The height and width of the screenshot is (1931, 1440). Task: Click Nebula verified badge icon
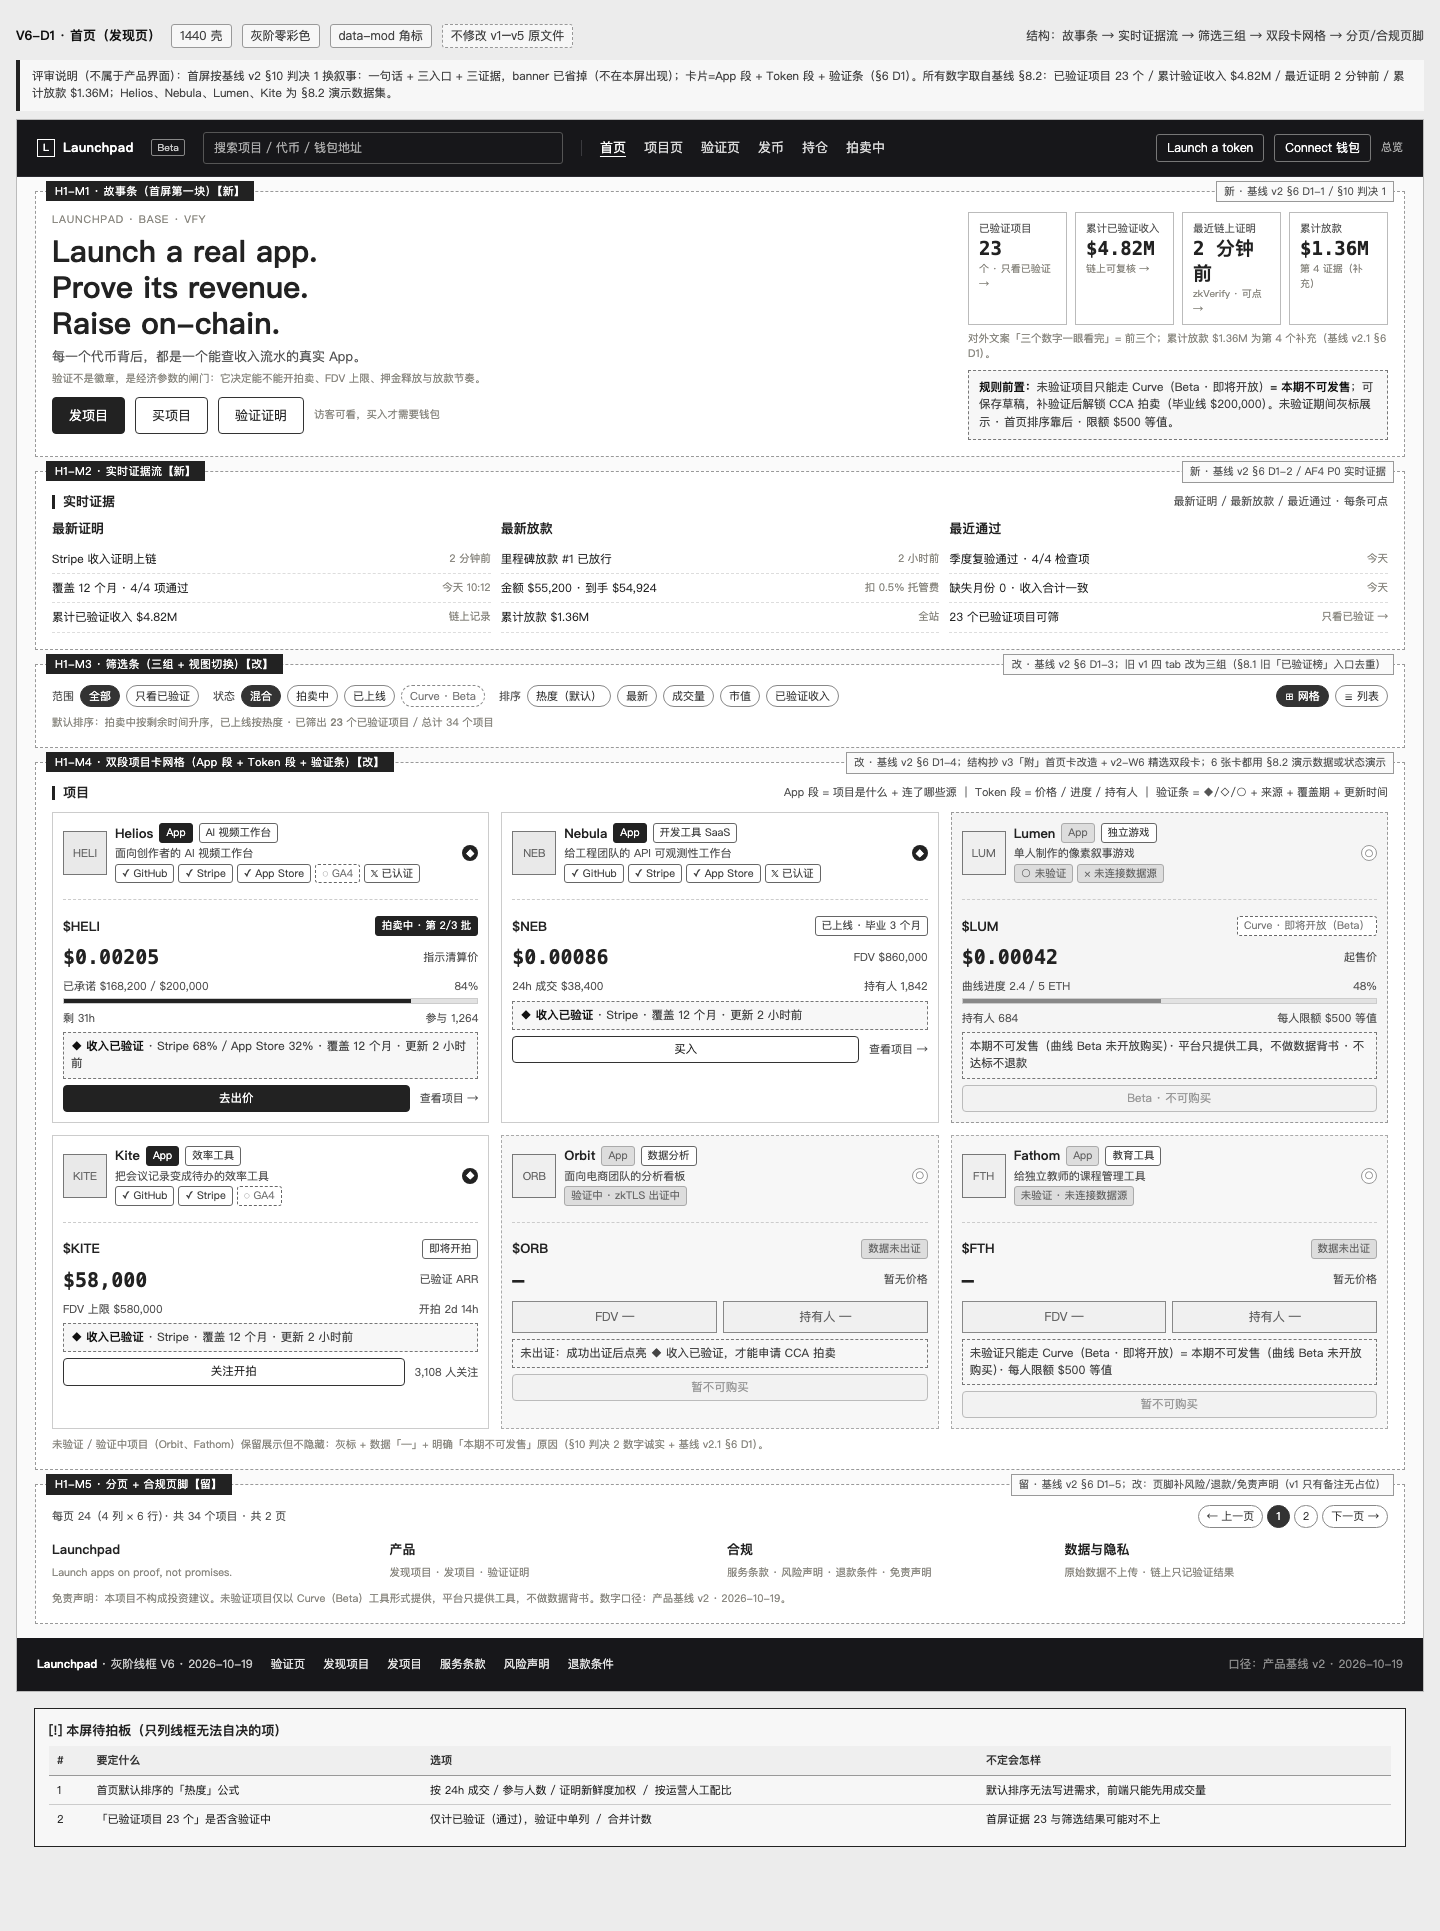[920, 853]
